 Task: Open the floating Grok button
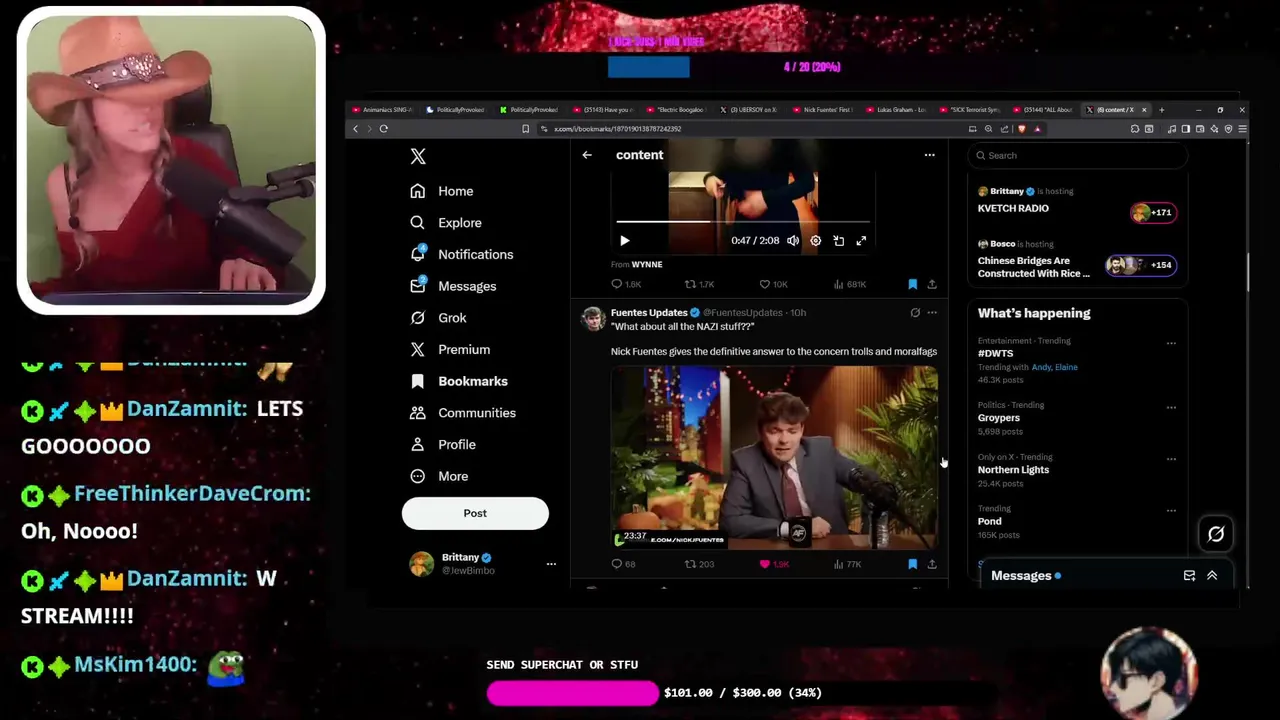coord(1216,534)
